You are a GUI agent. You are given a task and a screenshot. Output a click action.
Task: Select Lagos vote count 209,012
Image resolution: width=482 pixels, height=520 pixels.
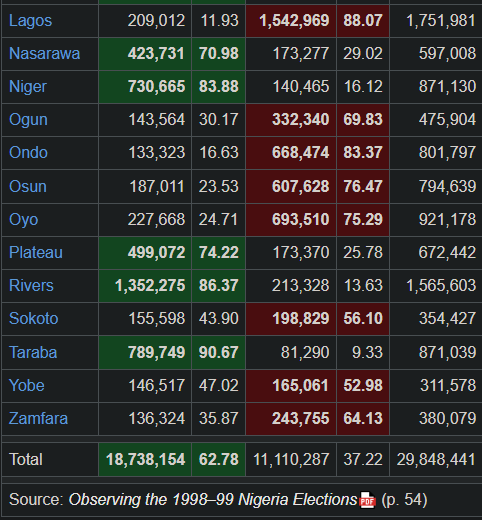pyautogui.click(x=156, y=21)
